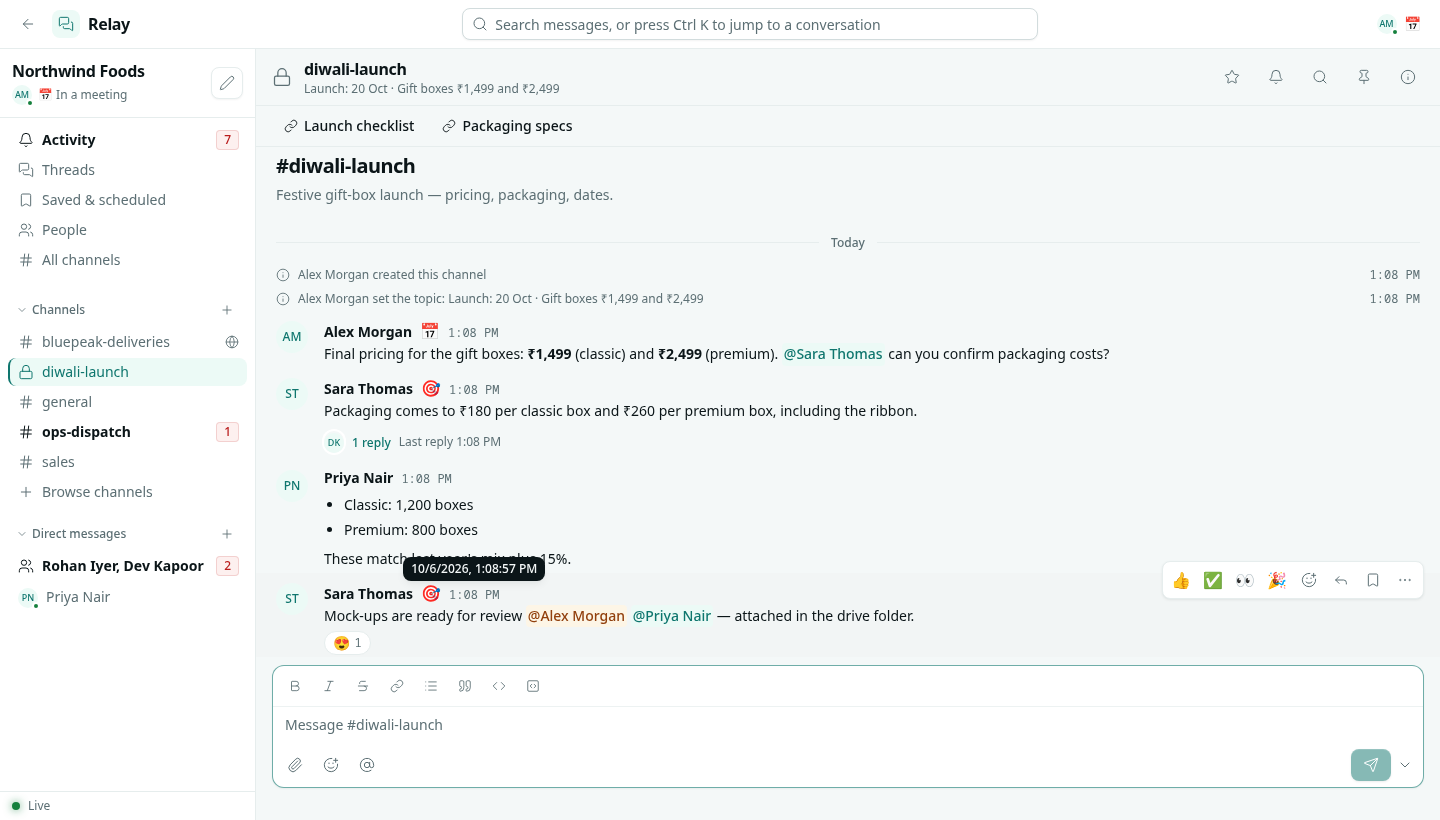The height and width of the screenshot is (820, 1440).
Task: Open the Launch checklist link
Action: pos(349,126)
